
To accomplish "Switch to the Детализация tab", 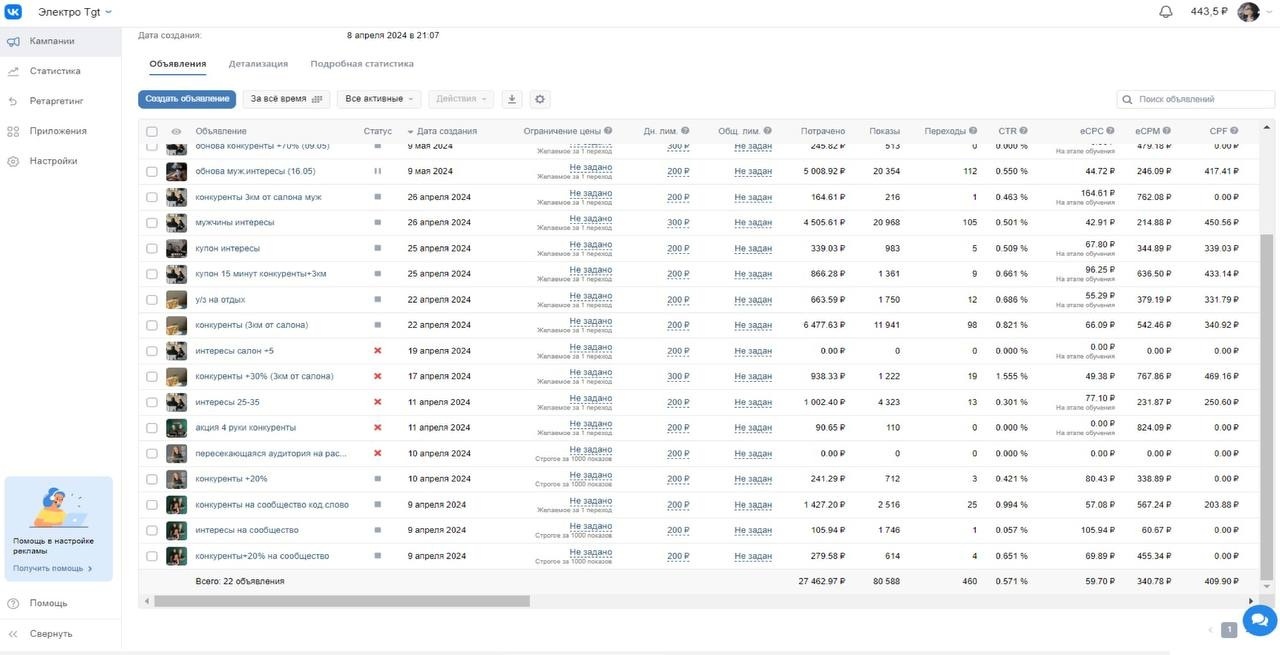I will point(258,64).
